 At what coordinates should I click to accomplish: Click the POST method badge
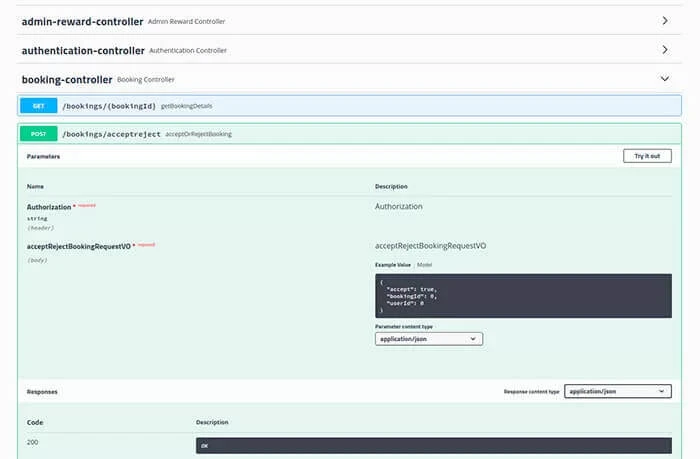(38, 134)
